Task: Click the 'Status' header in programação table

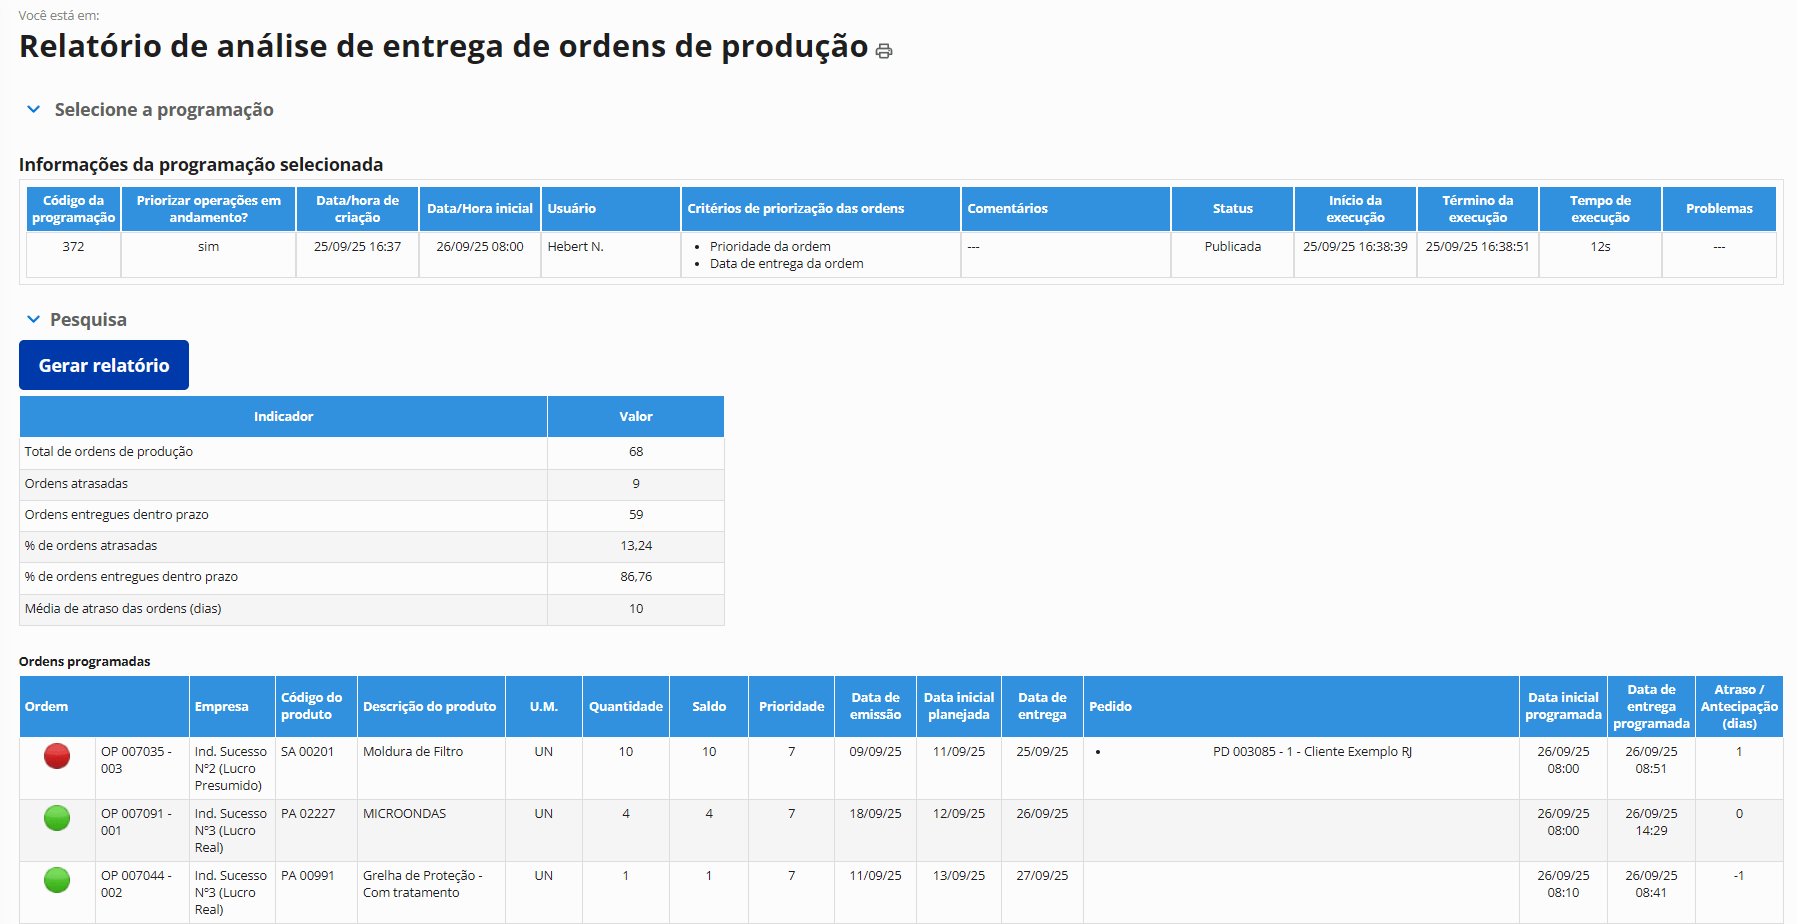Action: pos(1232,209)
